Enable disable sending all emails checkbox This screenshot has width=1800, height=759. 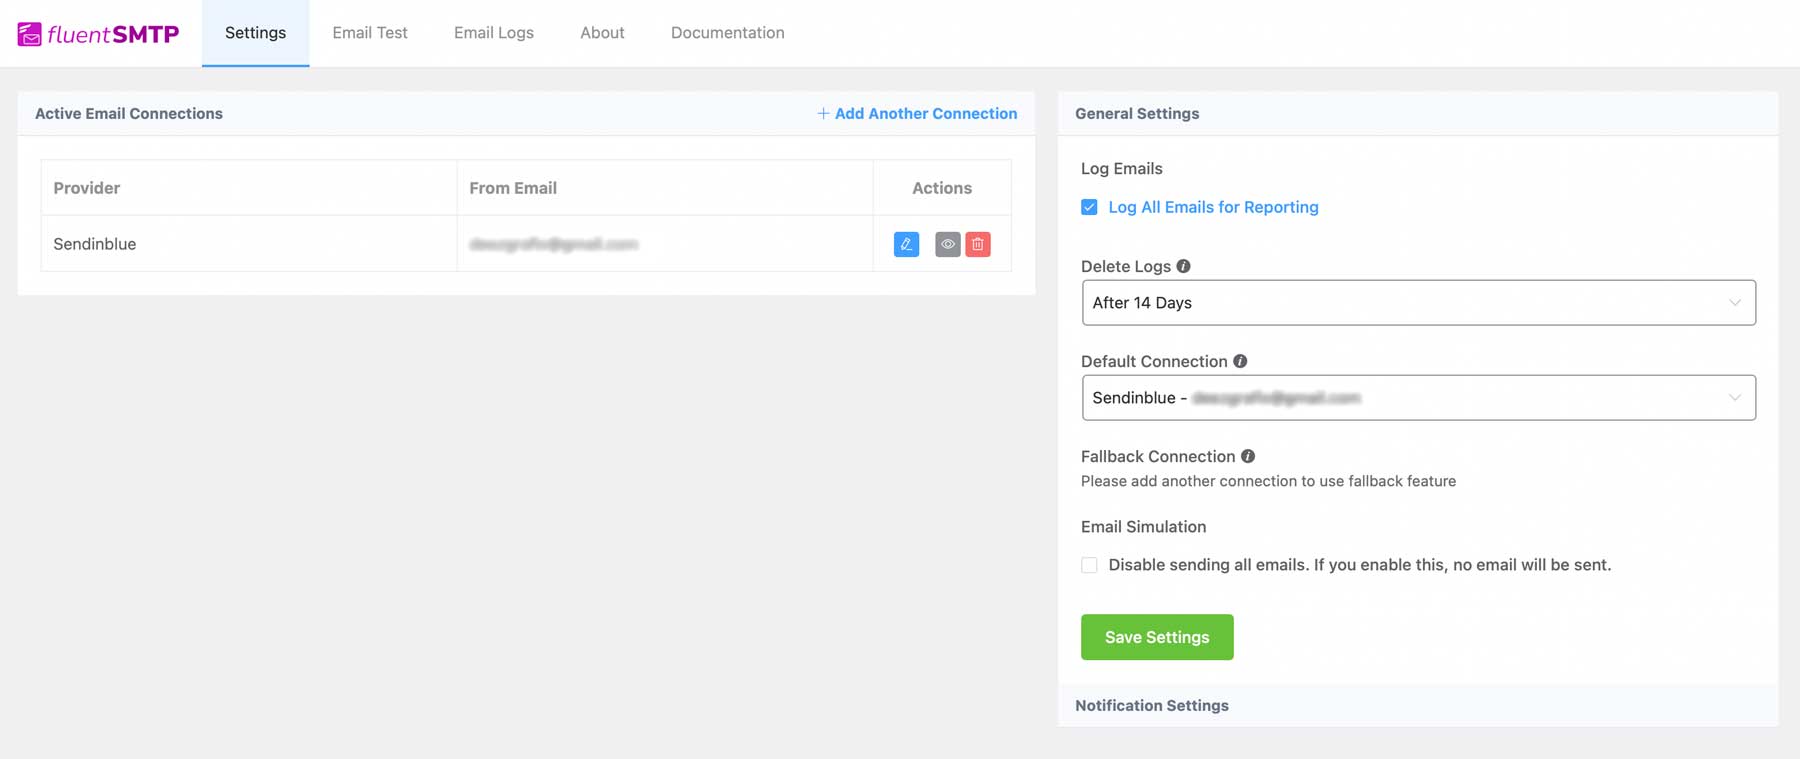tap(1089, 565)
